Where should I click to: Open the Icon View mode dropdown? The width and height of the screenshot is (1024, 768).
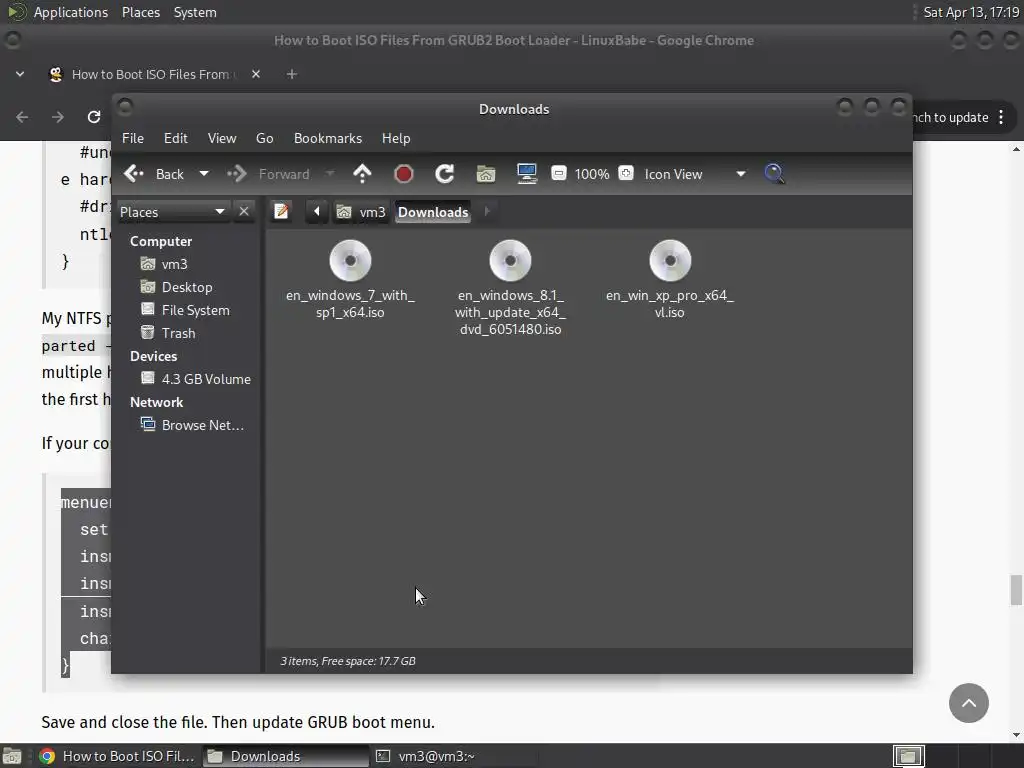click(695, 174)
